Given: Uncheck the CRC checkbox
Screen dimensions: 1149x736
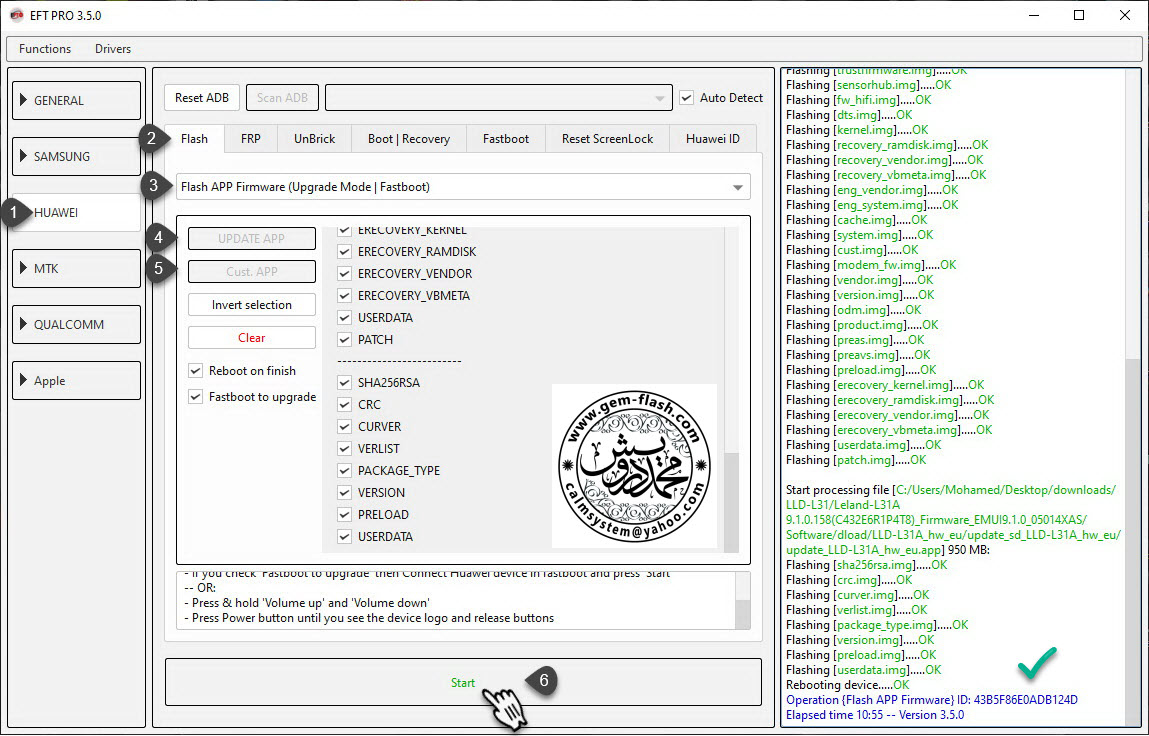Looking at the screenshot, I should pos(344,404).
